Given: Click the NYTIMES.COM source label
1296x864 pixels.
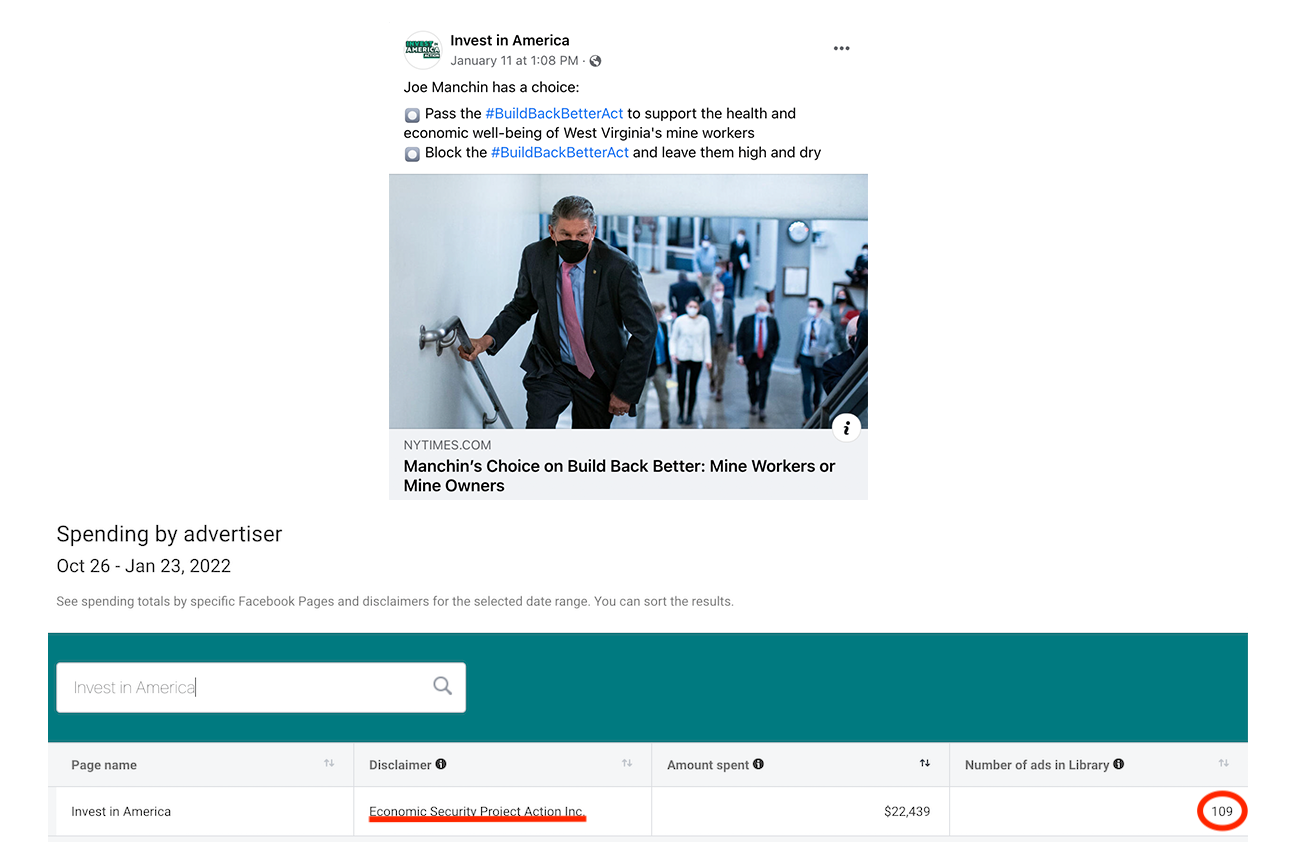Looking at the screenshot, I should 447,445.
